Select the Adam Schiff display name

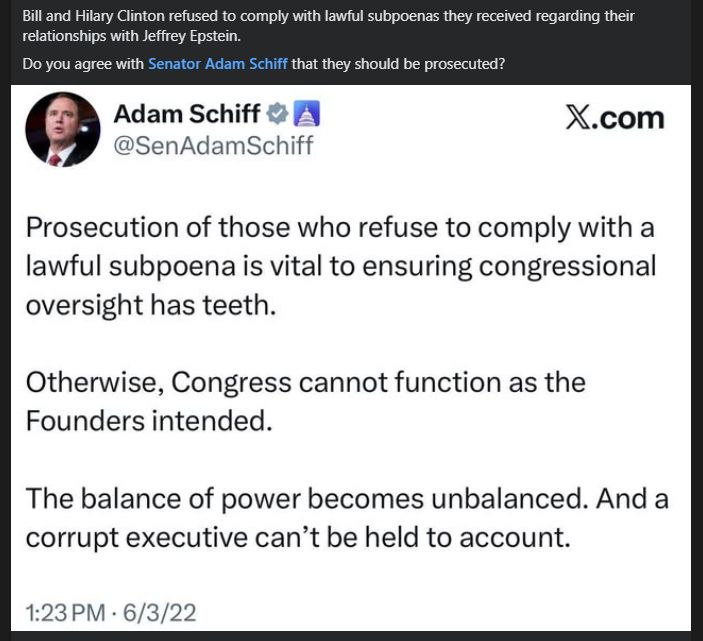187,114
